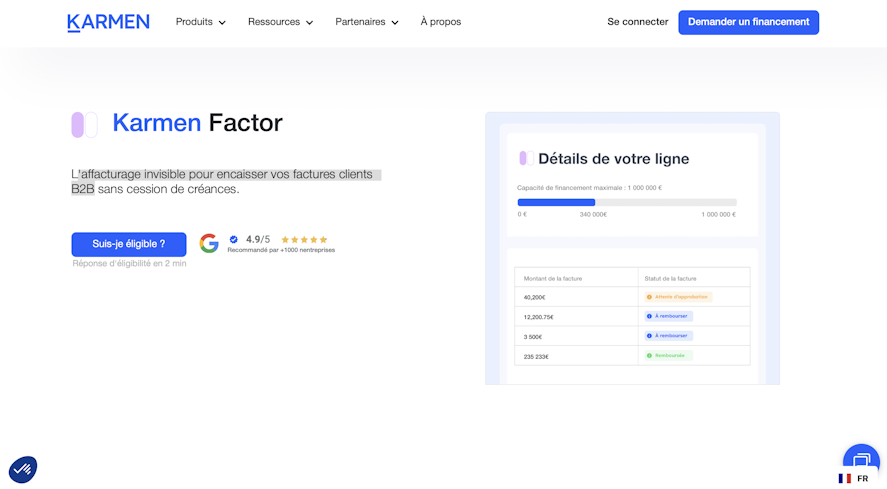Click Se connecter link
The width and height of the screenshot is (887, 489).
[638, 22]
